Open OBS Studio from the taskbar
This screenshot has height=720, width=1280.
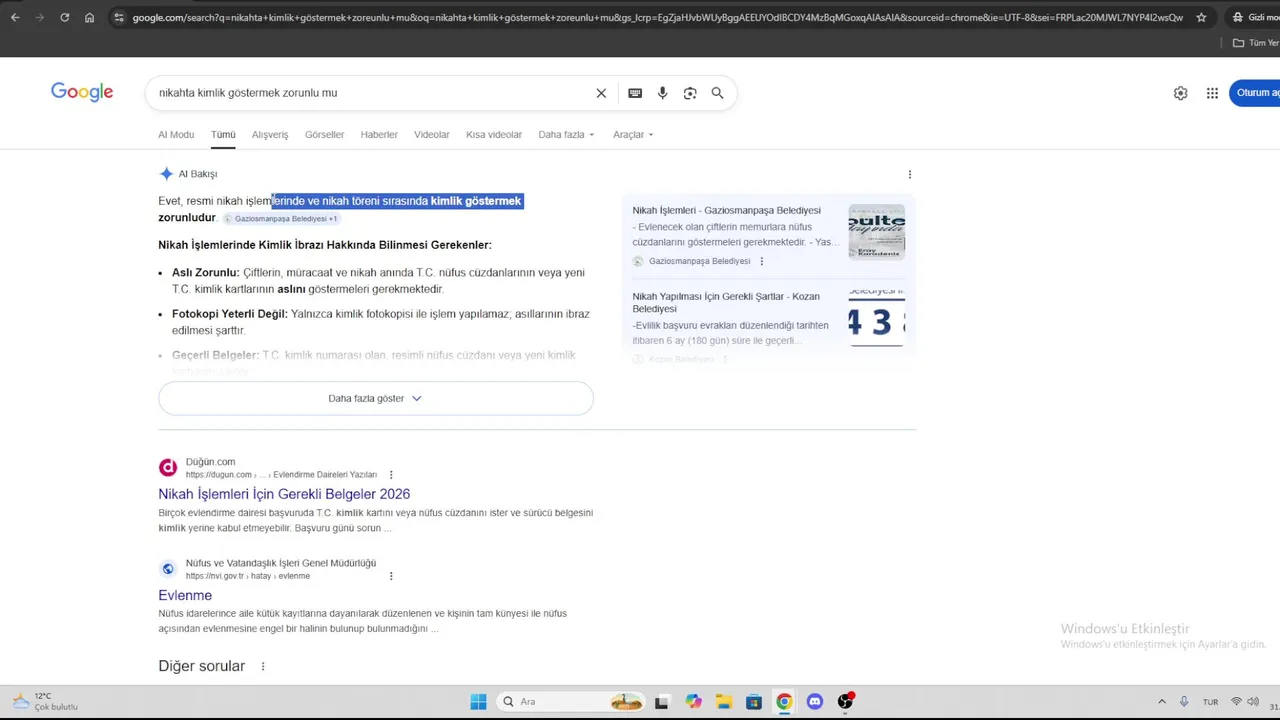(846, 702)
